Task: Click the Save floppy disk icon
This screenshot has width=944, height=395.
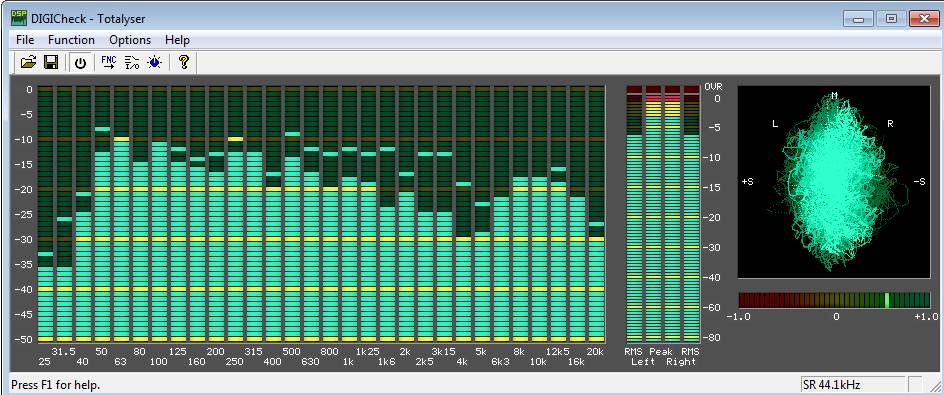Action: pos(51,62)
